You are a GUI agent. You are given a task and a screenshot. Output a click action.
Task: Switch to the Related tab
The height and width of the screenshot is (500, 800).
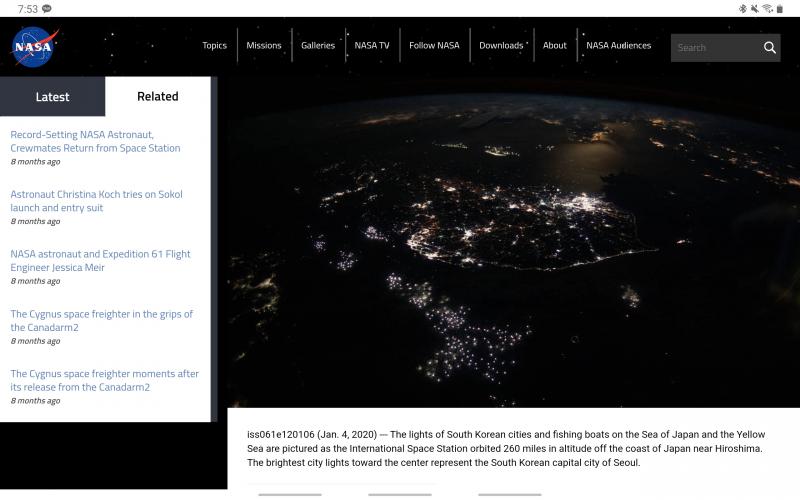(157, 97)
